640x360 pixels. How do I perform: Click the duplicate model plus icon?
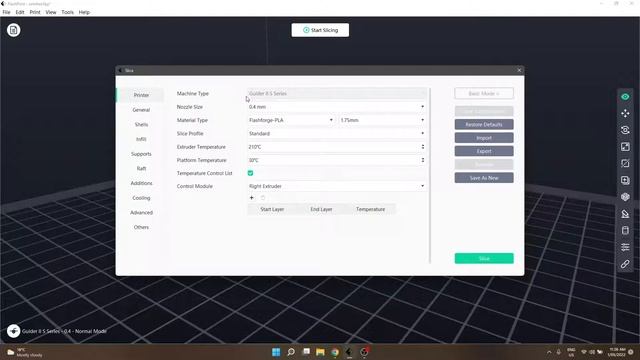pyautogui.click(x=625, y=180)
